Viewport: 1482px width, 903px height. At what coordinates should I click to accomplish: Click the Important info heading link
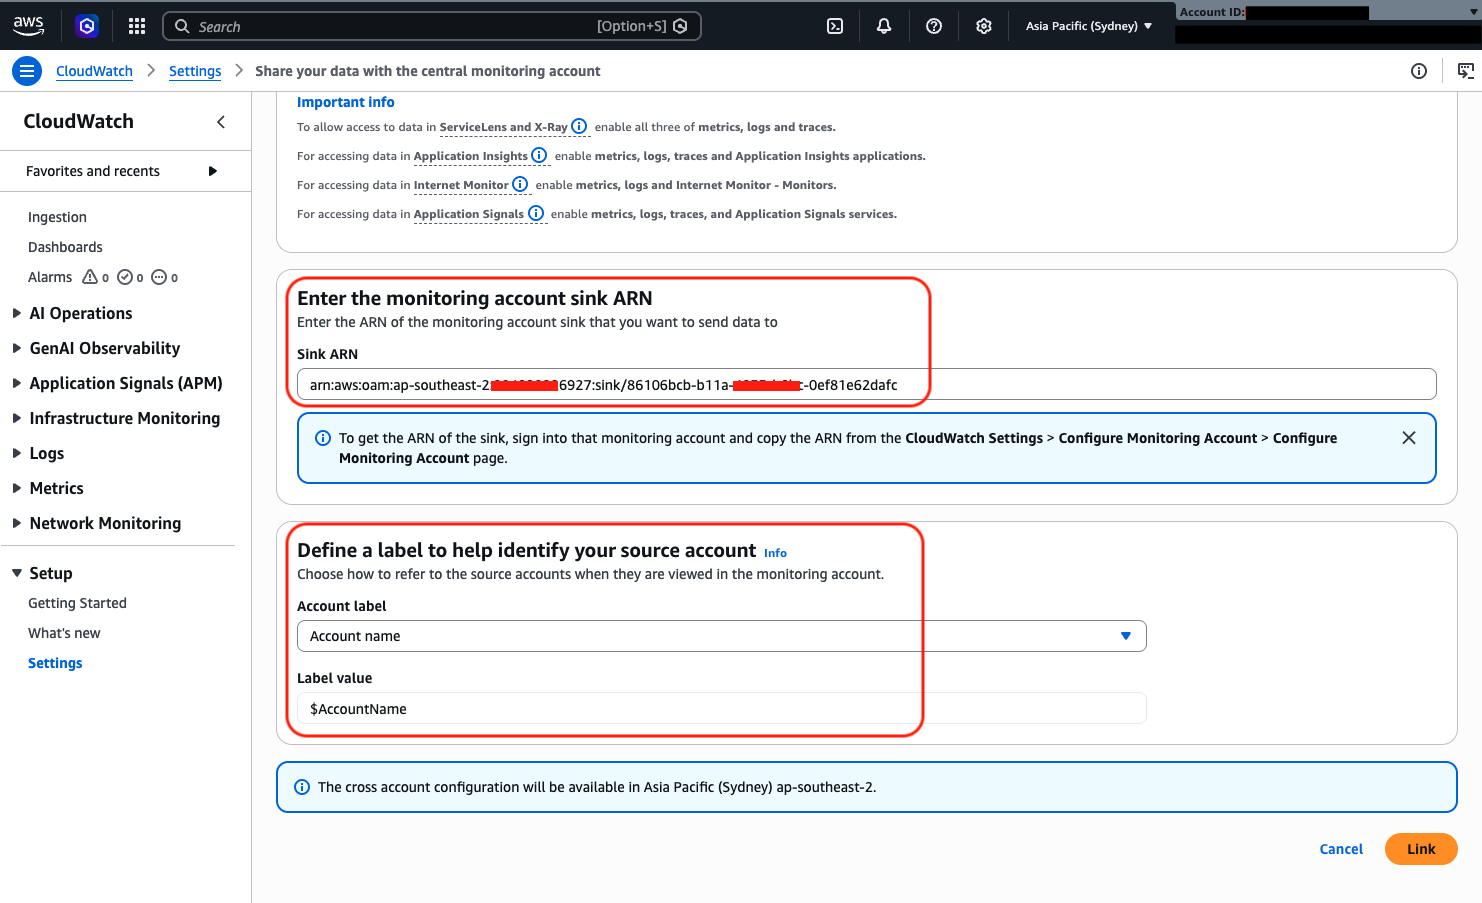point(346,102)
